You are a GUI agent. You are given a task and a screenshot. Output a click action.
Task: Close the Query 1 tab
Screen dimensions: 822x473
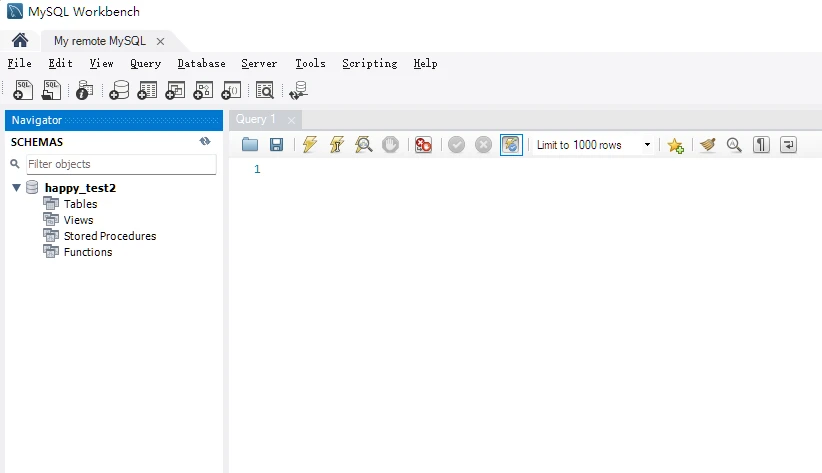coord(291,121)
